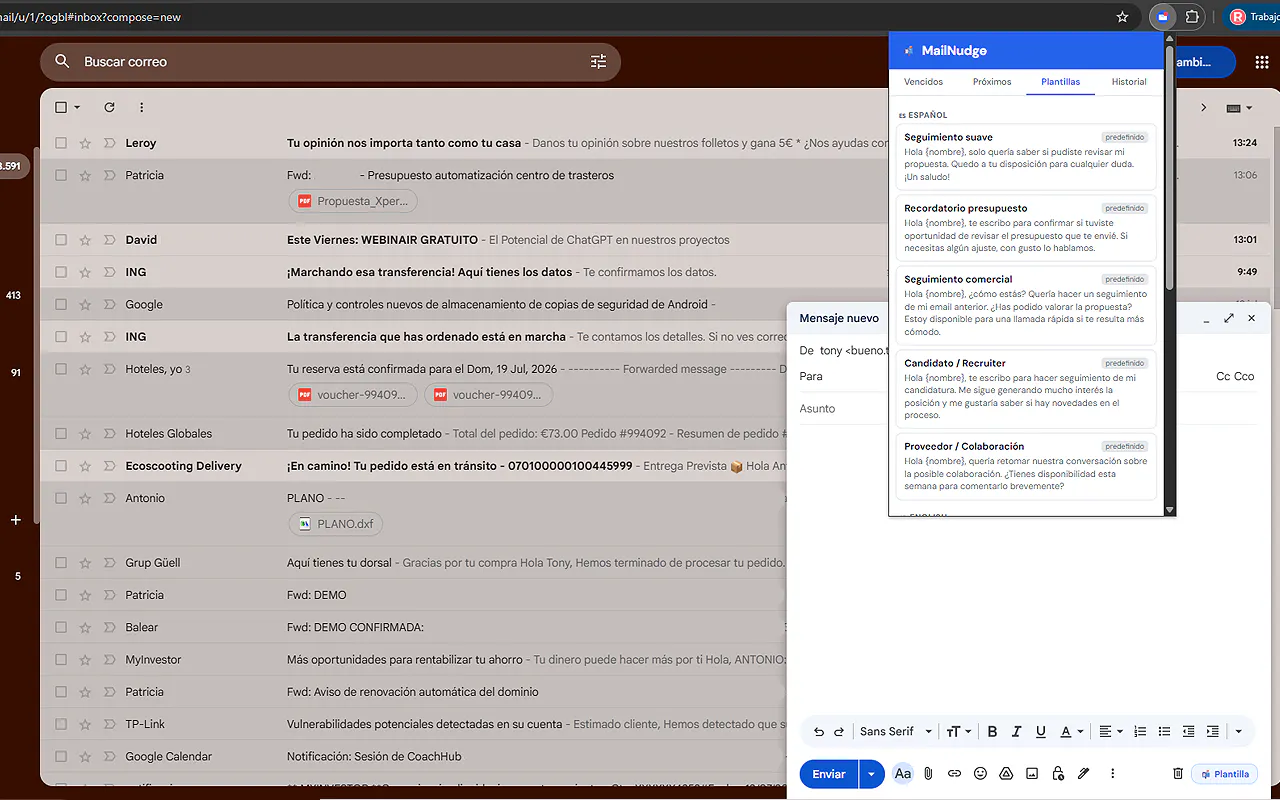Image resolution: width=1280 pixels, height=800 pixels.
Task: Insert a photo with the image icon
Action: [1032, 774]
